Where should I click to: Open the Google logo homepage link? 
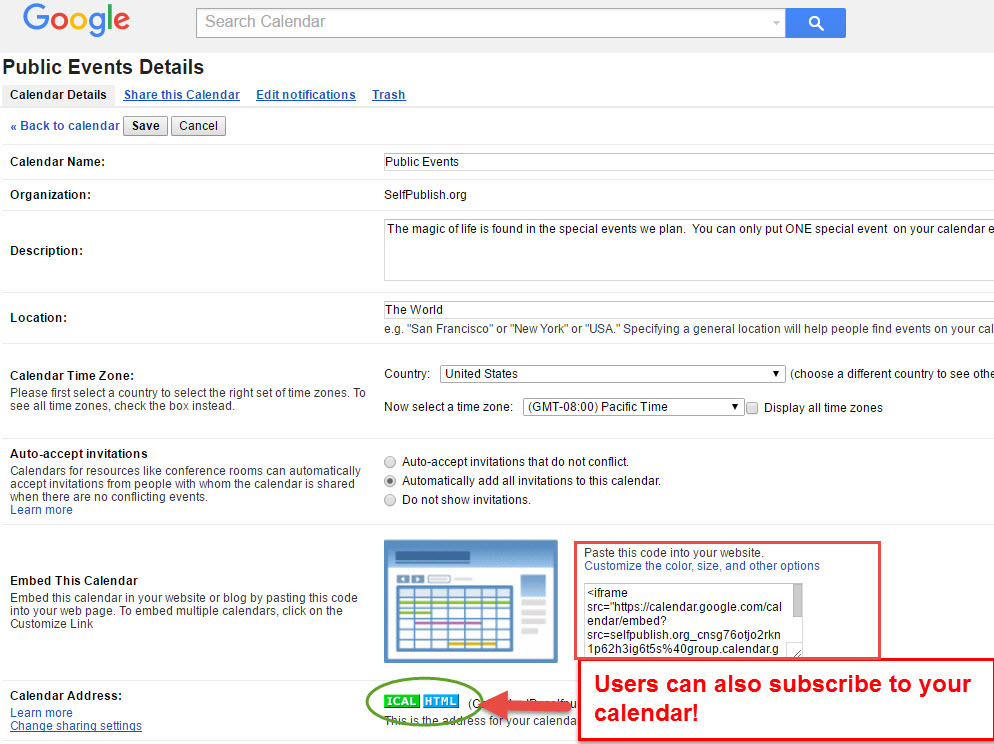76,21
